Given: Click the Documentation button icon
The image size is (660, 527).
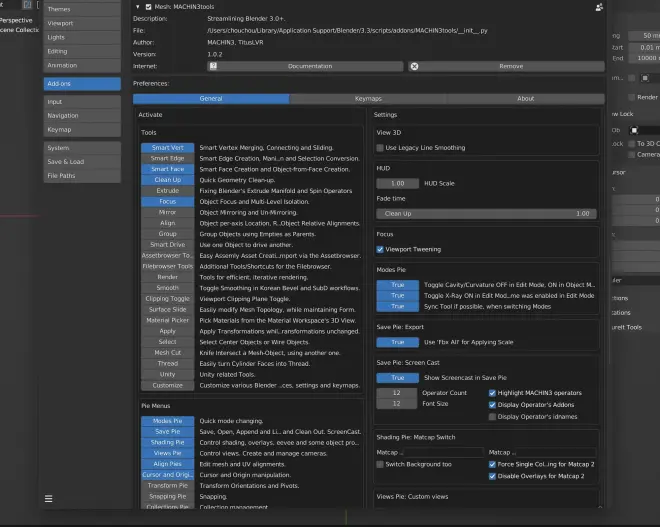Looking at the screenshot, I should click(x=214, y=66).
